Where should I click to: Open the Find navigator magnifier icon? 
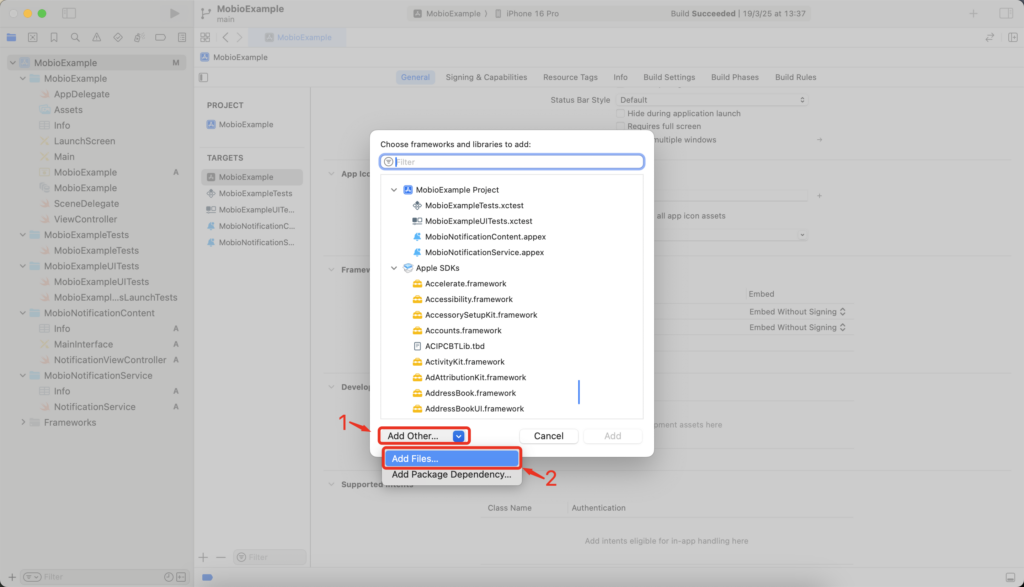coord(75,36)
